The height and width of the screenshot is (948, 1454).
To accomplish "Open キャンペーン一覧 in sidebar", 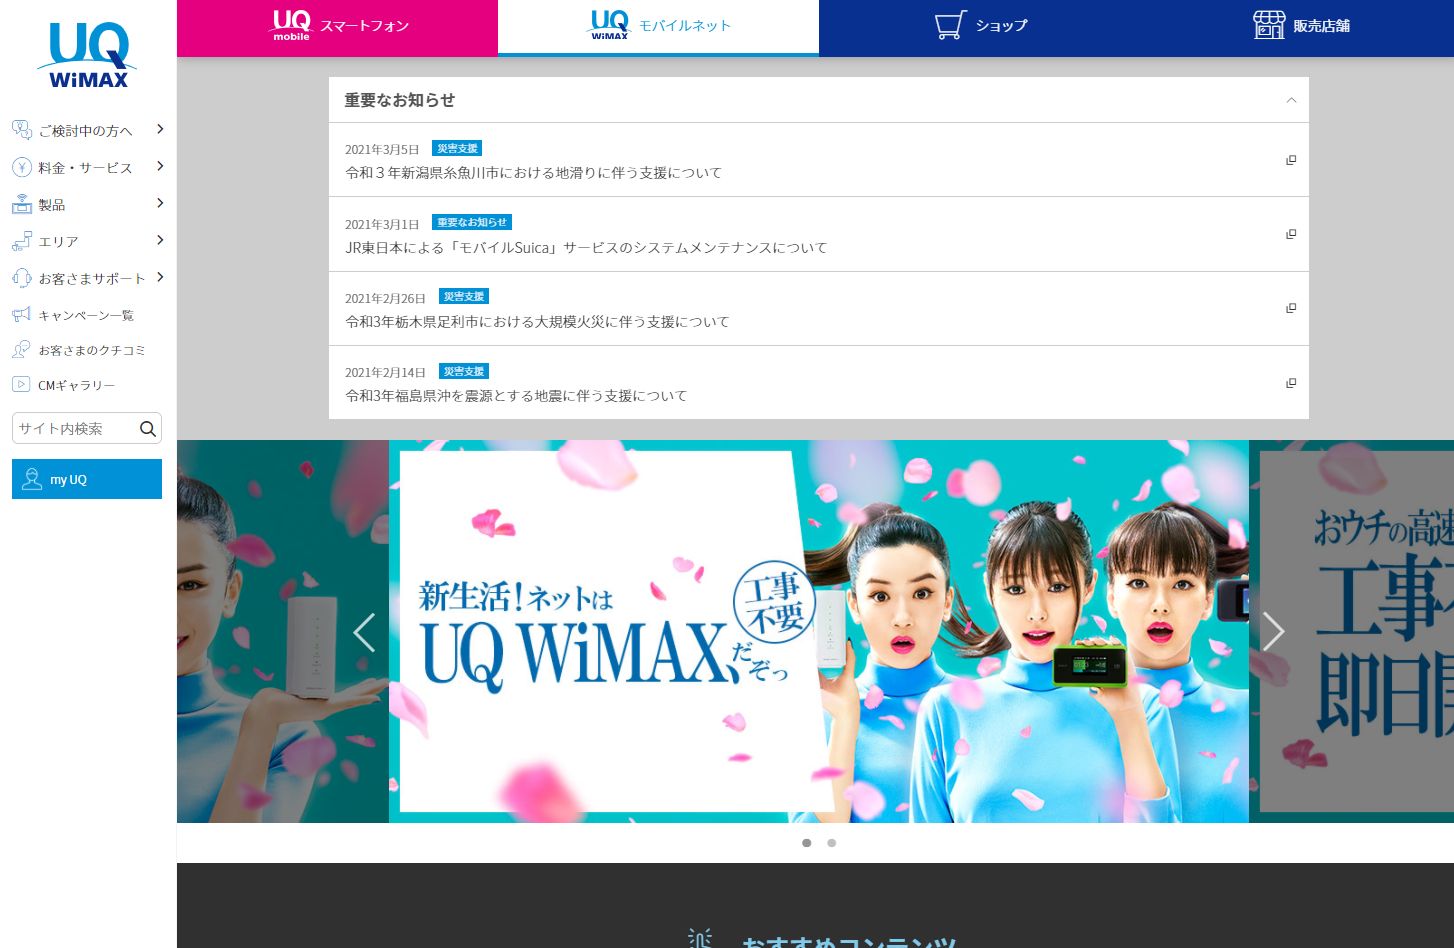I will 86,315.
